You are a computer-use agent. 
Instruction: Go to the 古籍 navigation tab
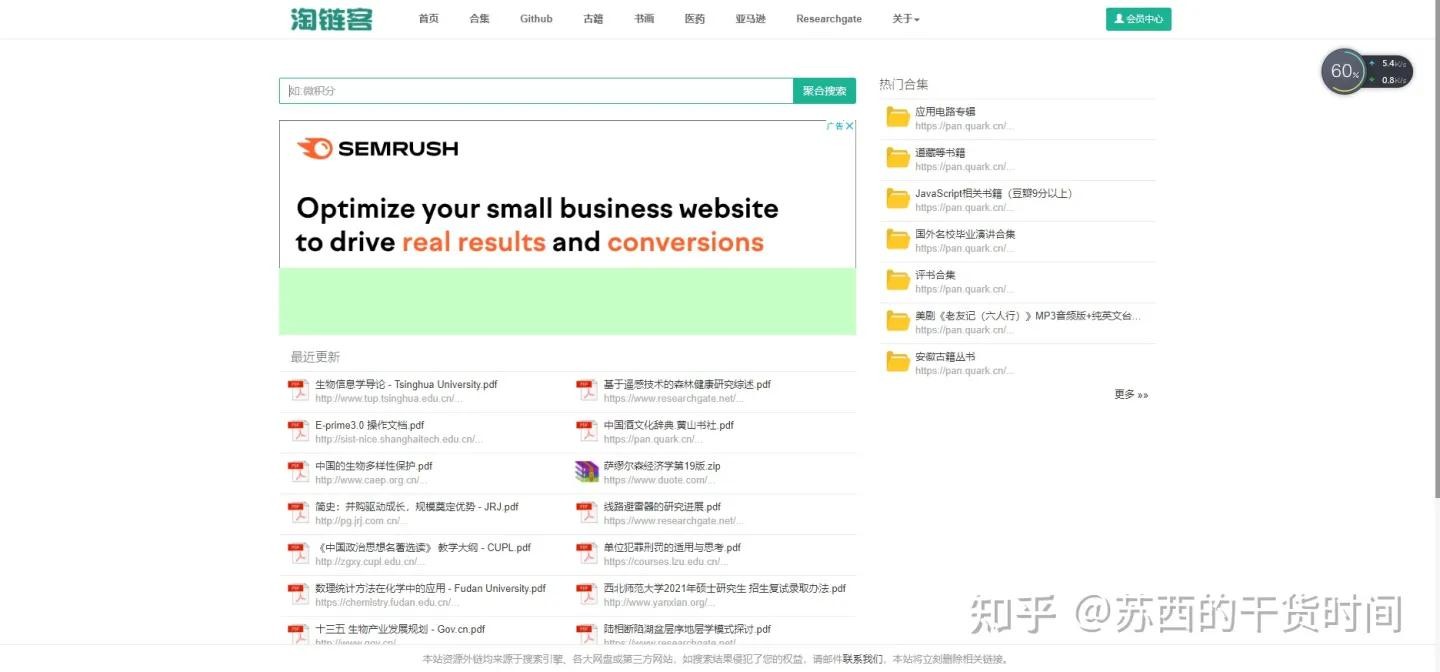point(593,19)
